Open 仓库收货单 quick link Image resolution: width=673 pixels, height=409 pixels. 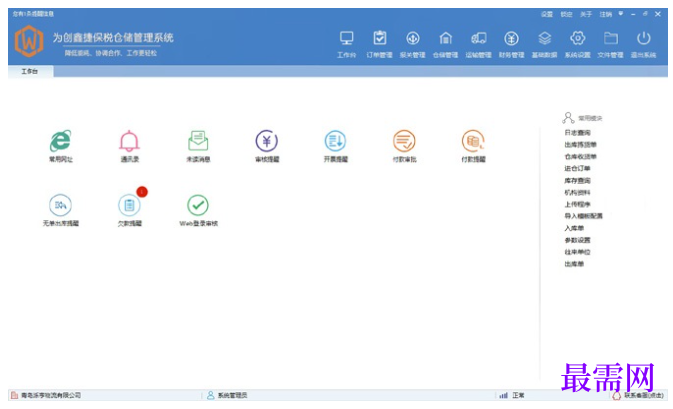(580, 157)
